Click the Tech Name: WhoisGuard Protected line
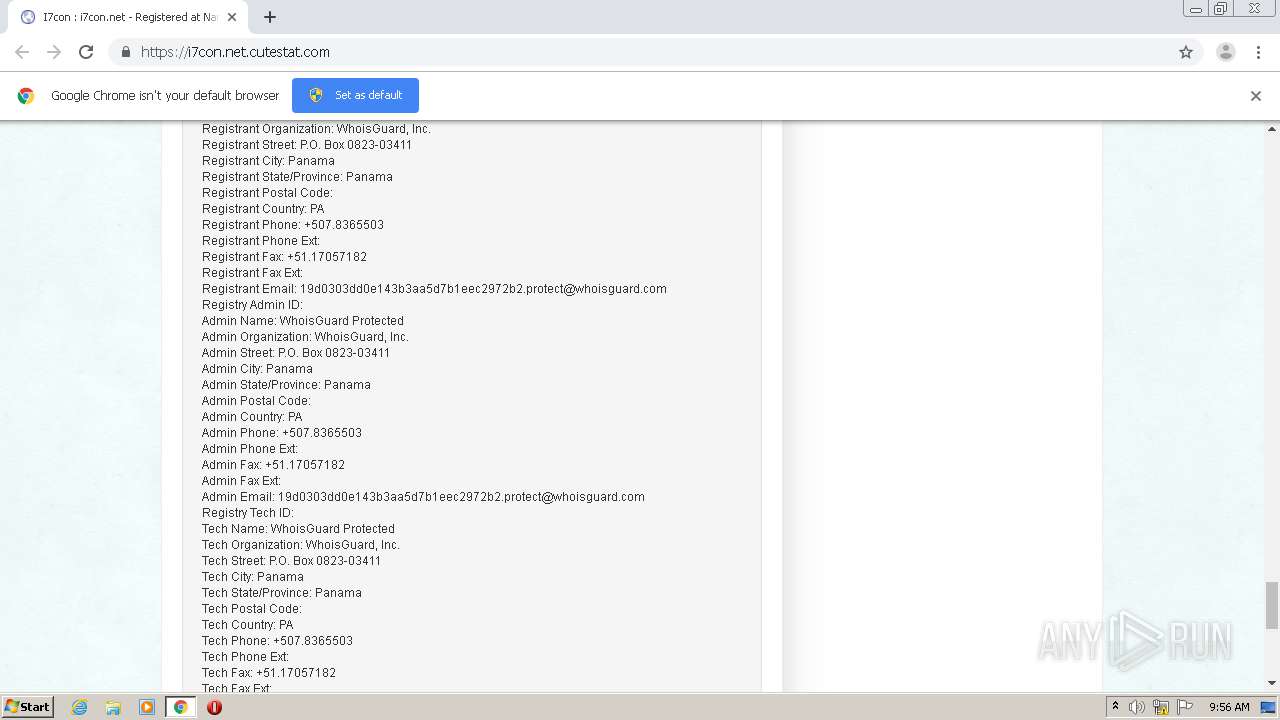This screenshot has height=720, width=1280. [298, 529]
